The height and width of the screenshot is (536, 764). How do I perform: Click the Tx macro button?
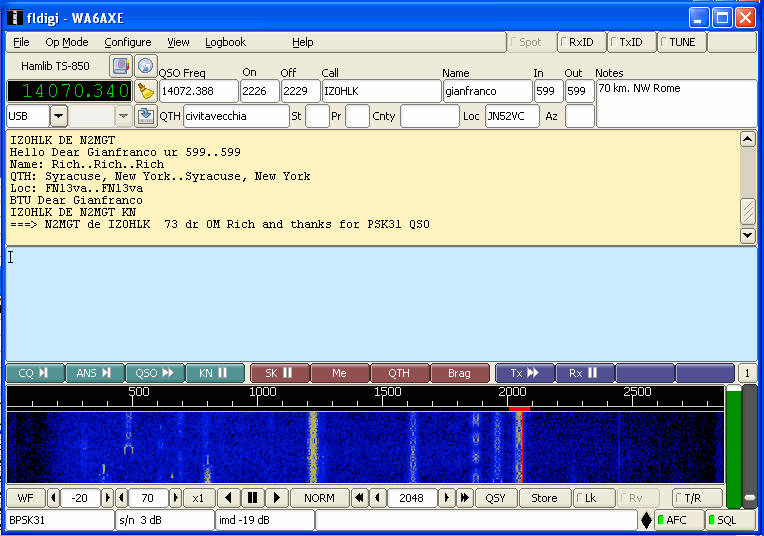click(x=525, y=373)
